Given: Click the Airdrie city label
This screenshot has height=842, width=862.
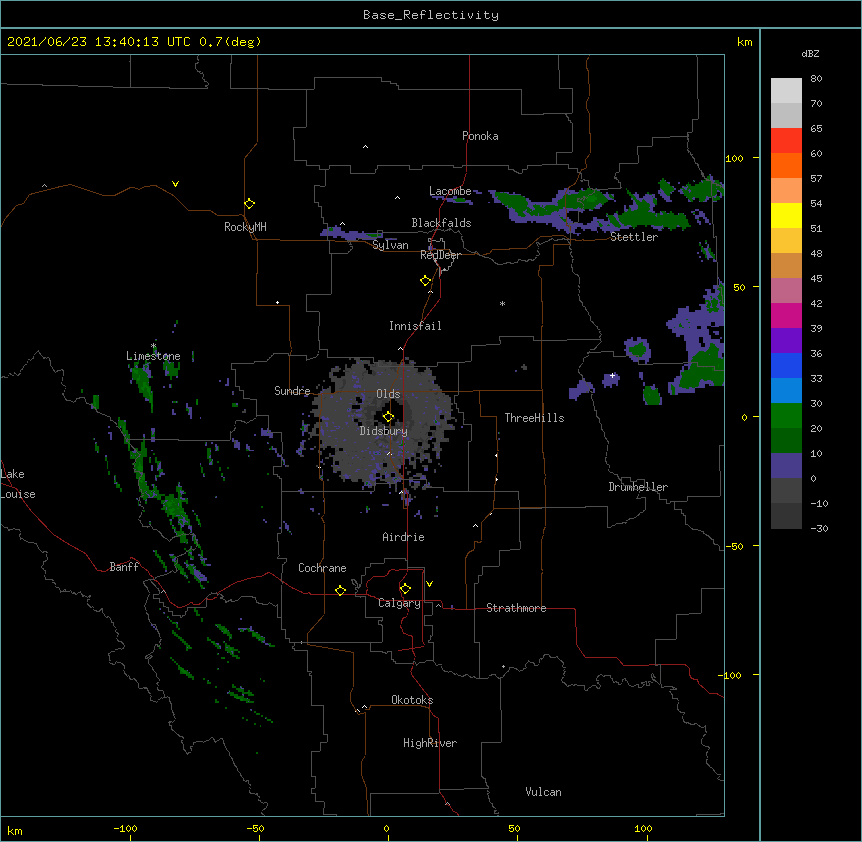Looking at the screenshot, I should tap(403, 537).
